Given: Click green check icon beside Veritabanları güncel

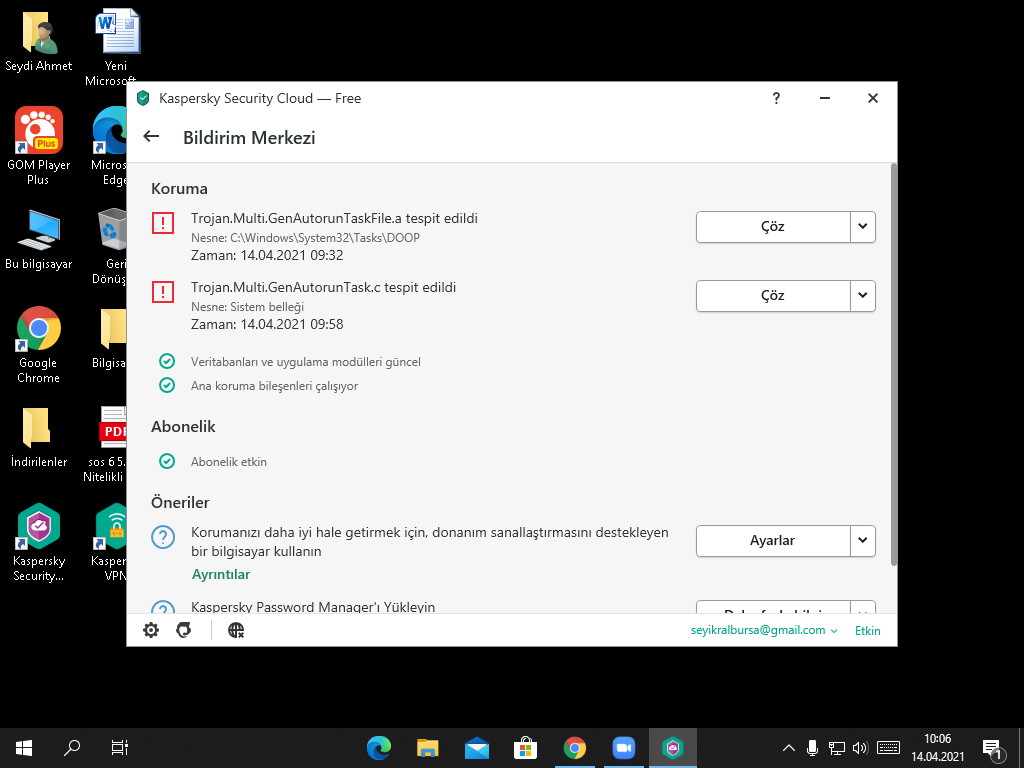Looking at the screenshot, I should coord(167,361).
